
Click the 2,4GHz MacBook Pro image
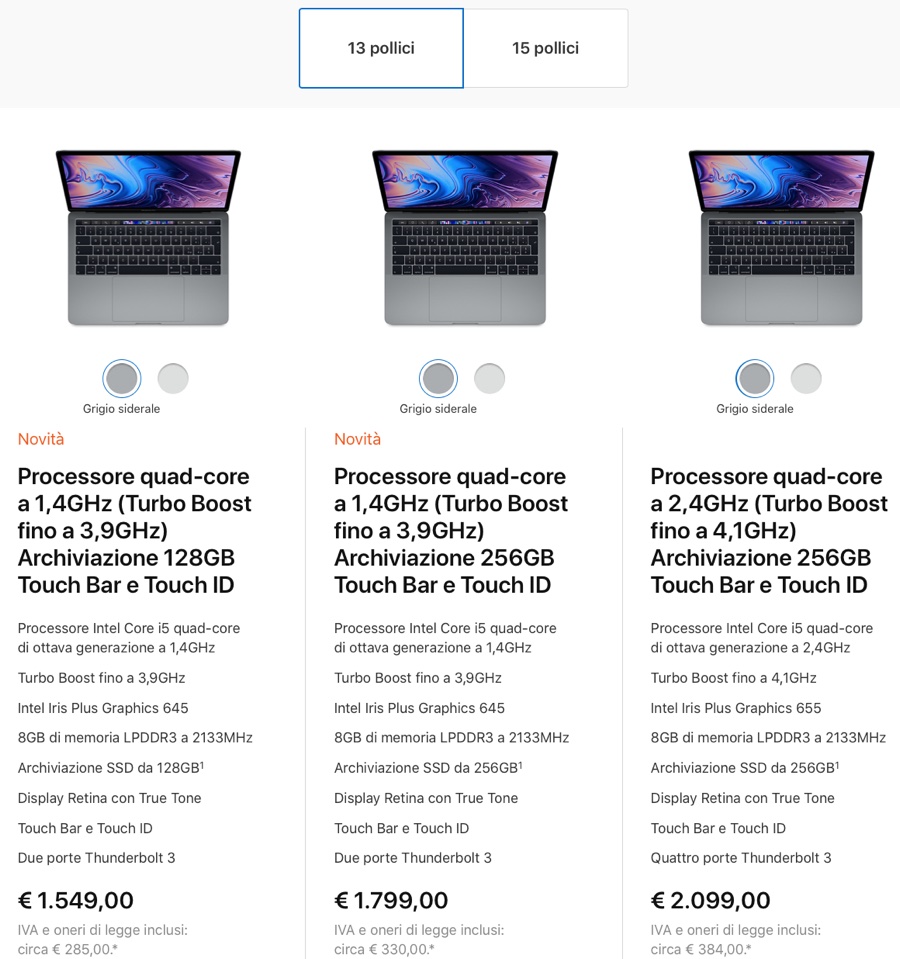pyautogui.click(x=781, y=238)
